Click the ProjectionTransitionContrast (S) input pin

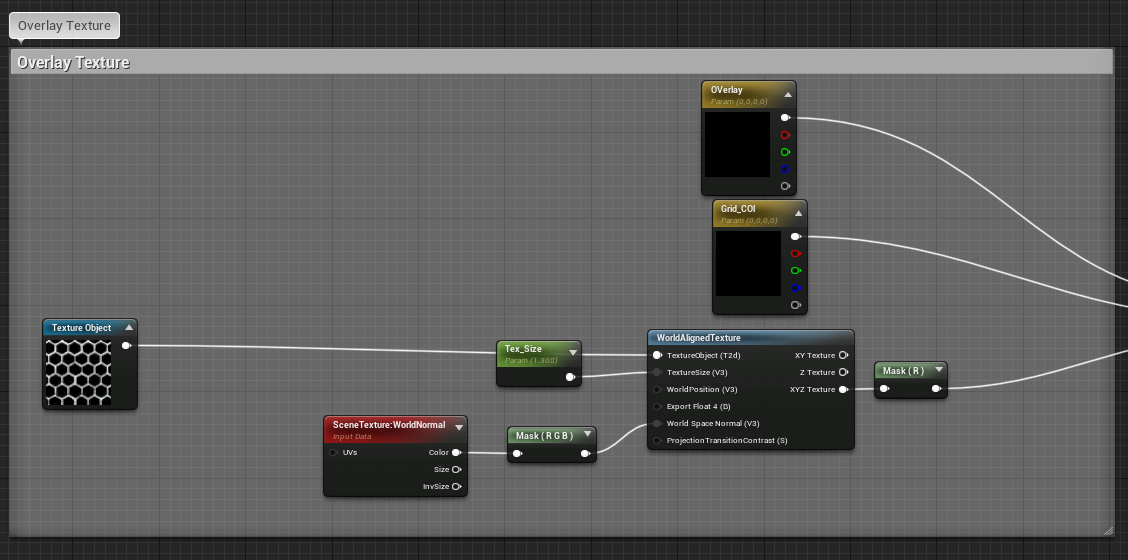pyautogui.click(x=657, y=441)
